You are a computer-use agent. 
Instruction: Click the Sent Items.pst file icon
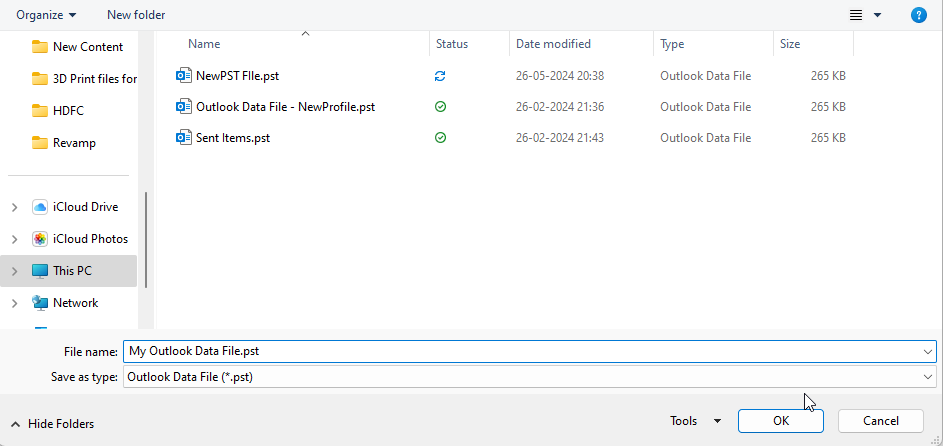pos(183,138)
